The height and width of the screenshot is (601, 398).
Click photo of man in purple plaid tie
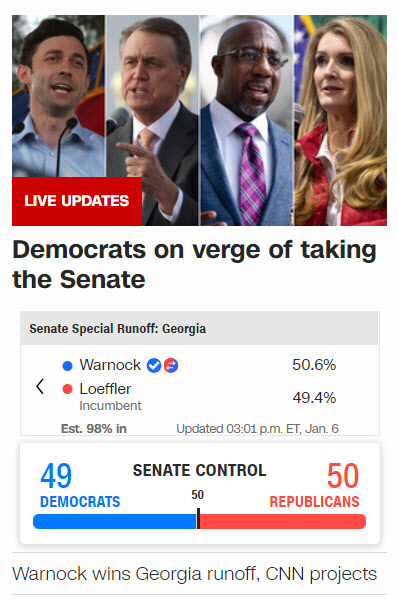click(247, 120)
